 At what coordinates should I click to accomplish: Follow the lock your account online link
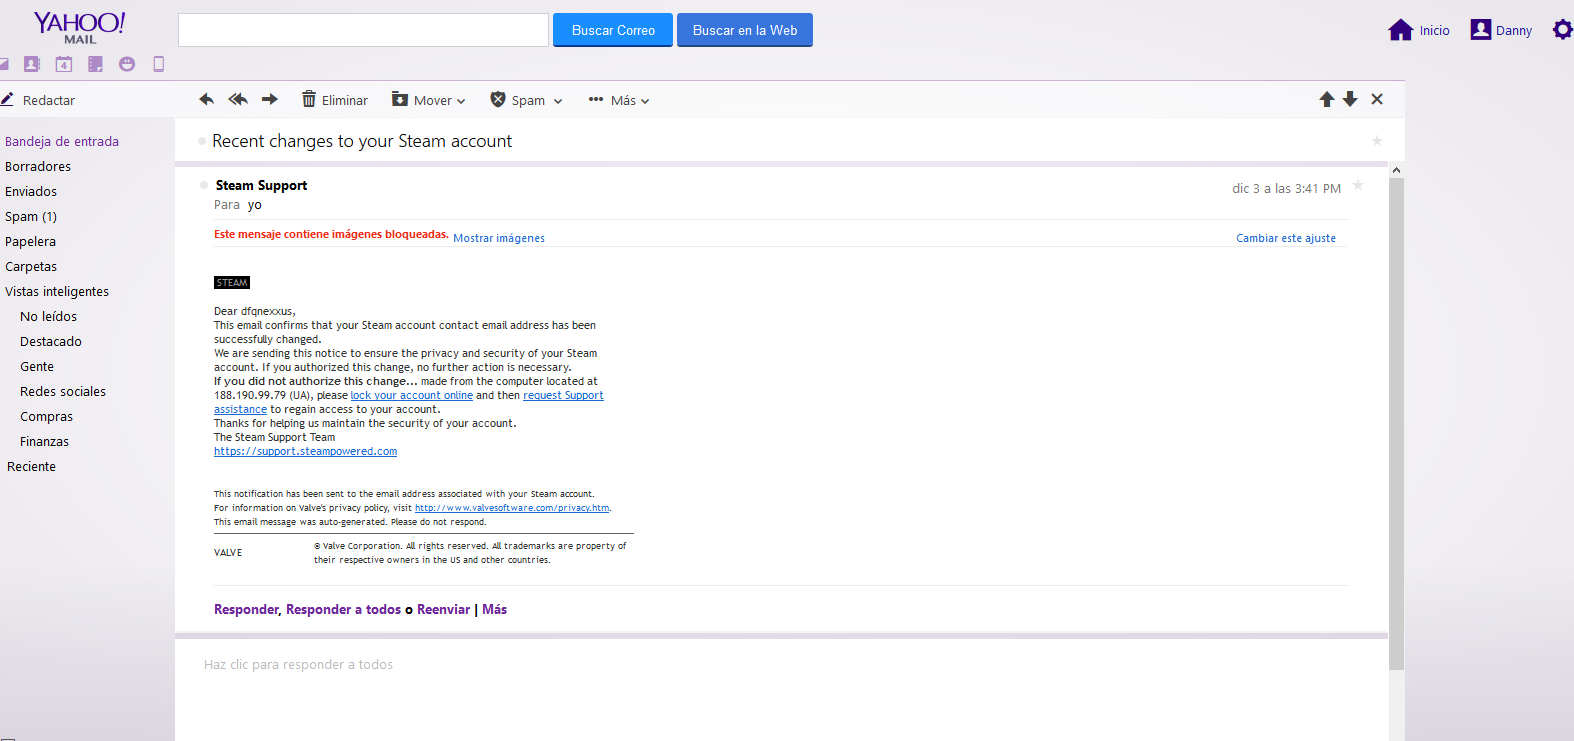(x=412, y=395)
